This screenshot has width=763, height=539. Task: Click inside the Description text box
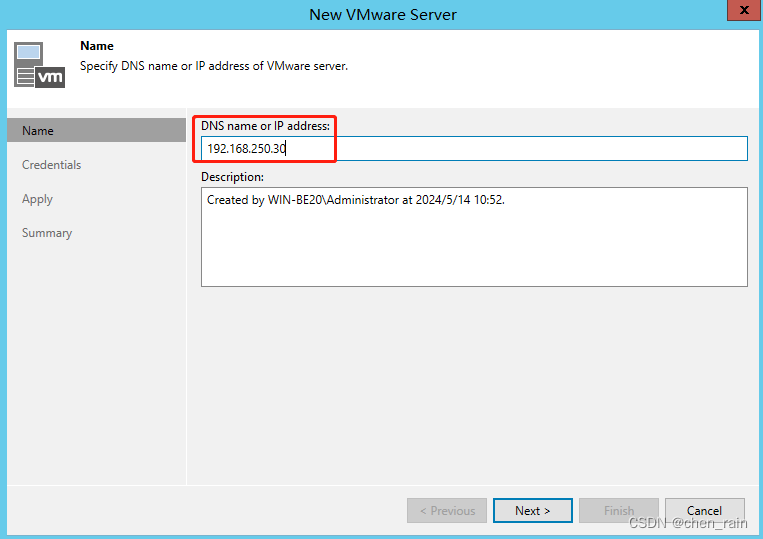(x=474, y=237)
